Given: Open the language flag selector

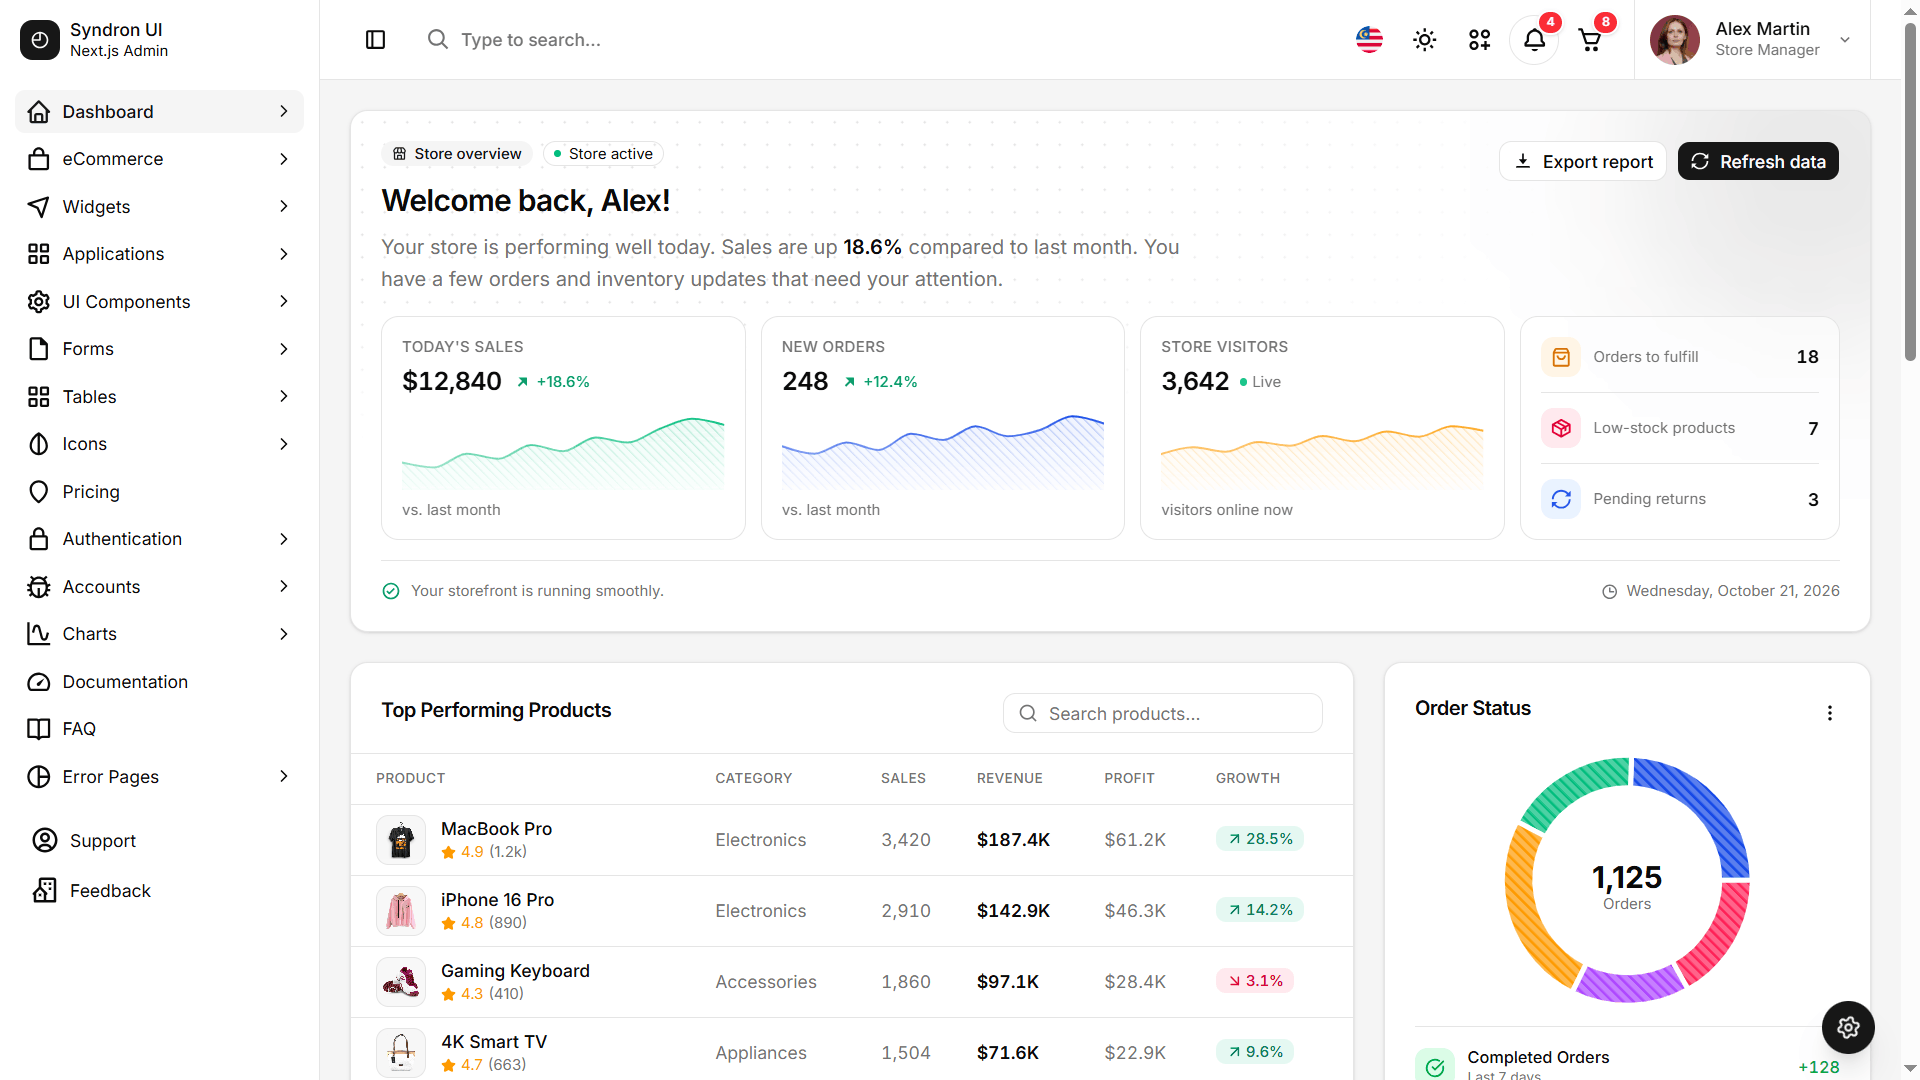Looking at the screenshot, I should 1369,40.
